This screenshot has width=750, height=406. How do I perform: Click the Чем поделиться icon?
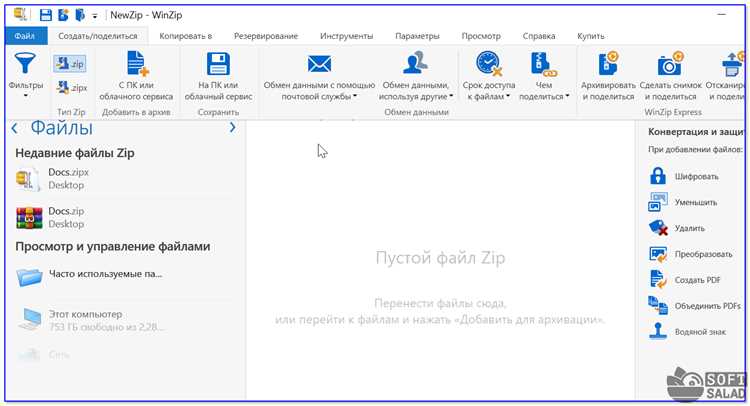tap(544, 64)
